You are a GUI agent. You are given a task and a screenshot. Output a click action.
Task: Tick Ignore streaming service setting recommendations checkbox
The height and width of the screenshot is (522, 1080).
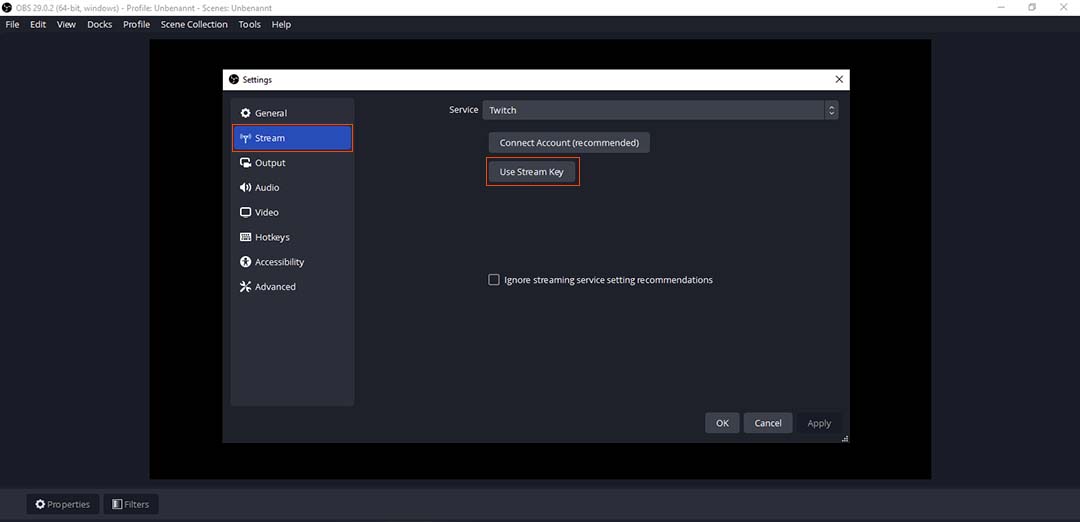[x=494, y=280]
